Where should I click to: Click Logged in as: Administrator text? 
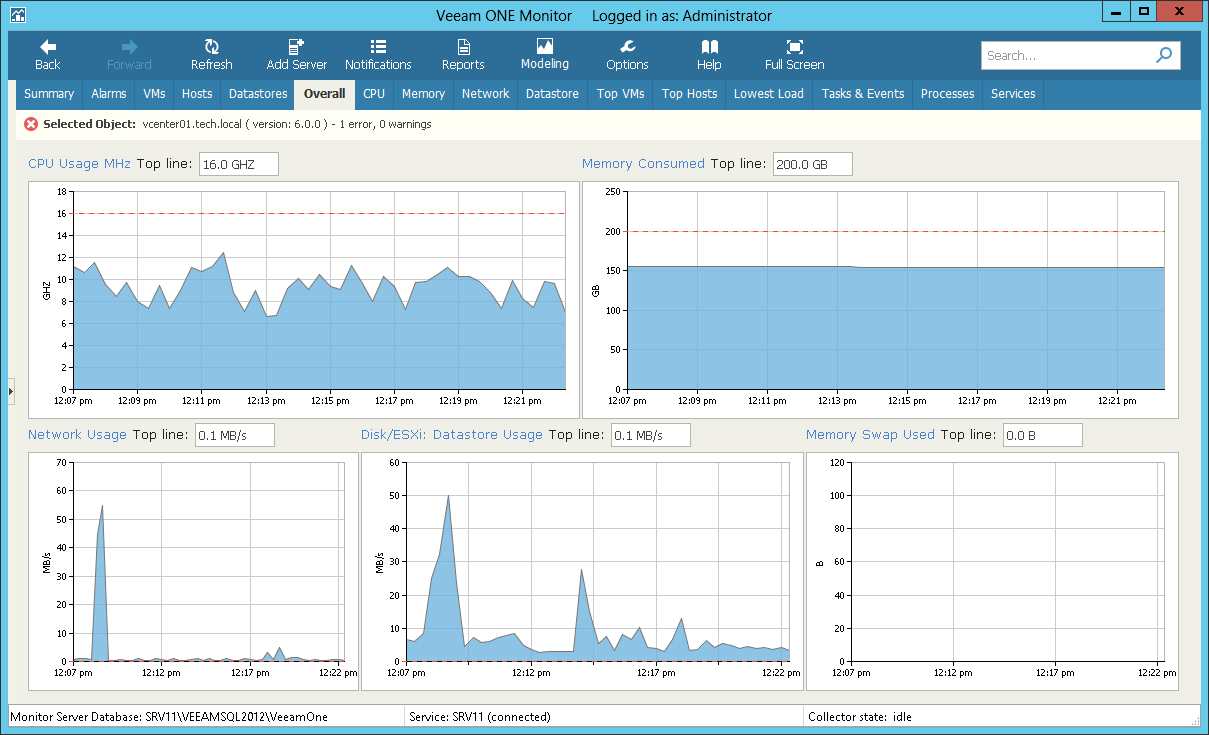(x=682, y=16)
